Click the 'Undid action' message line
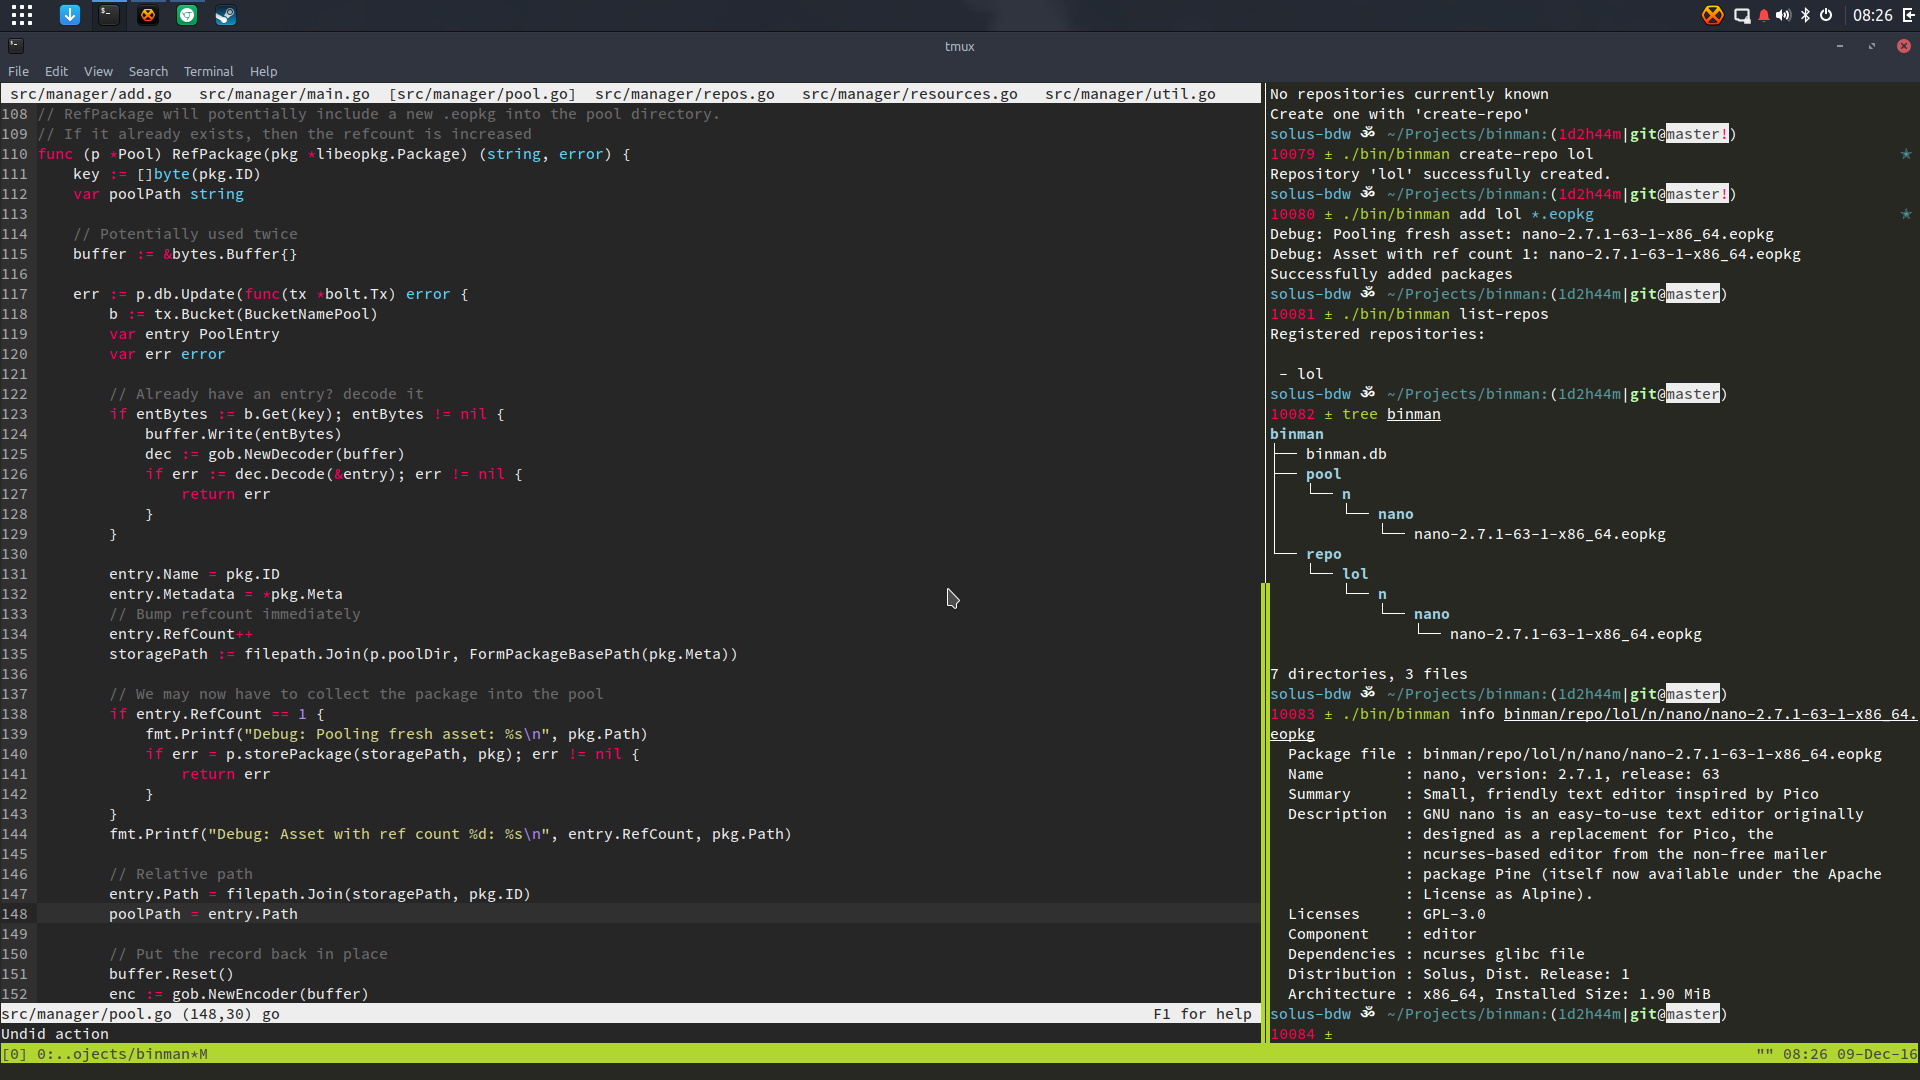This screenshot has height=1080, width=1920. point(55,1034)
